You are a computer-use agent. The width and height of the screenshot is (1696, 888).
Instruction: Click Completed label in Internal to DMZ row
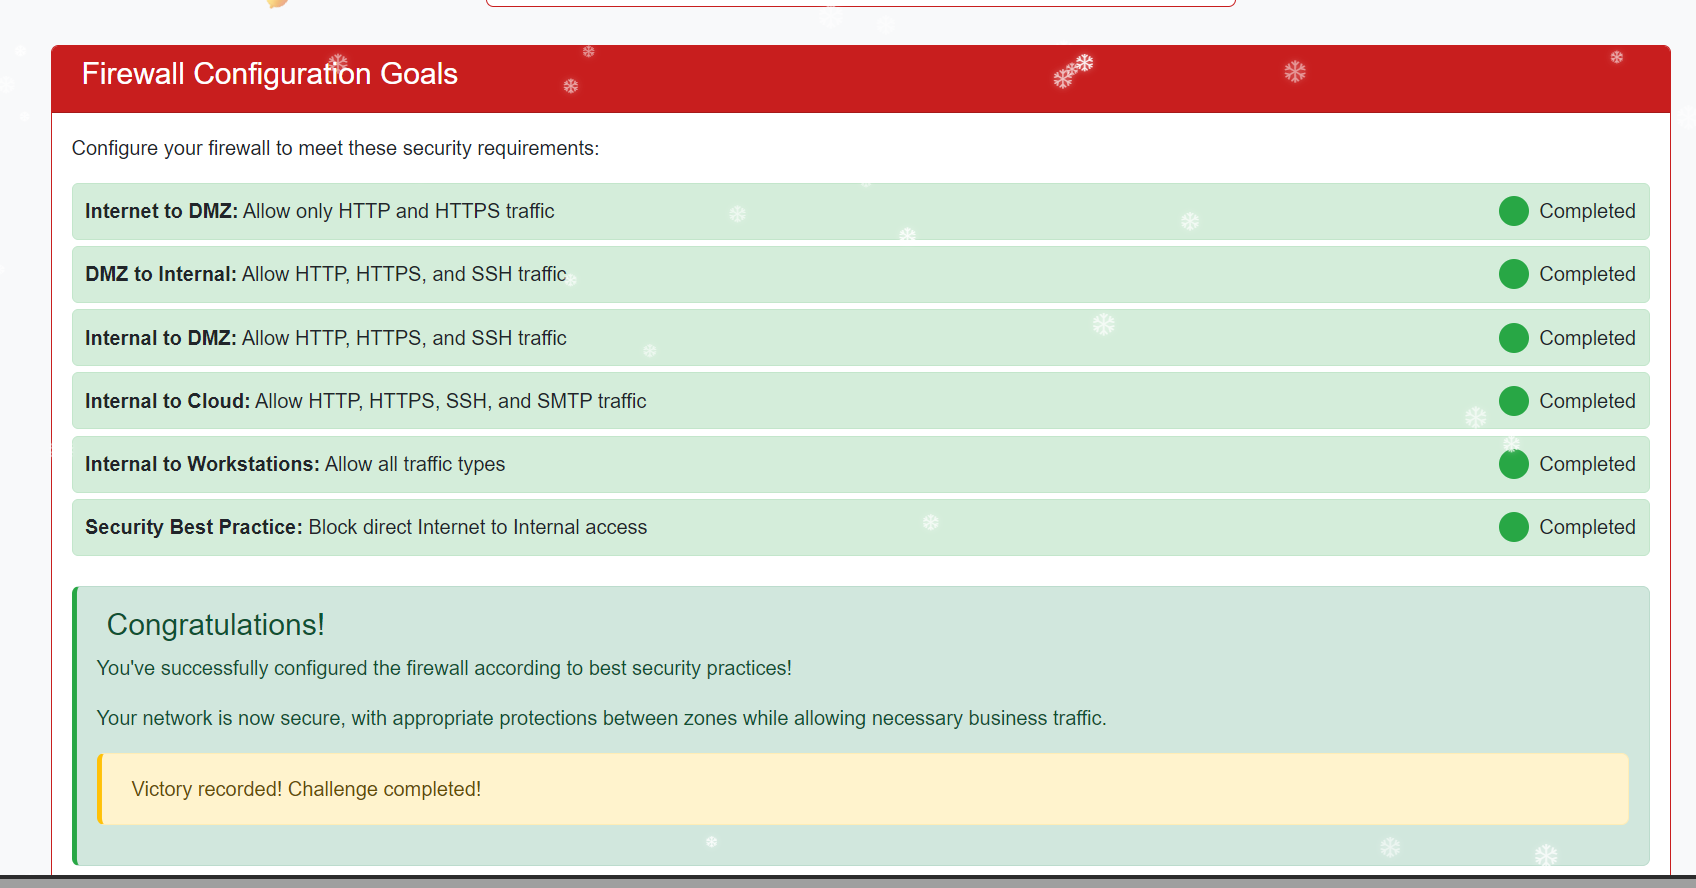point(1587,338)
